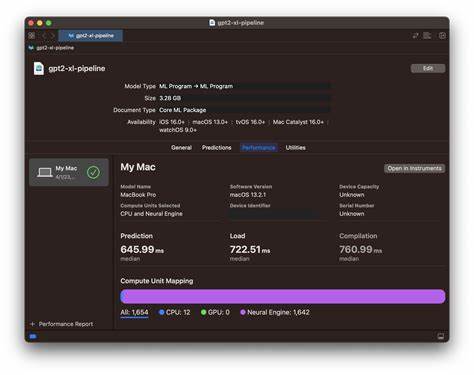Click the Load 722.51 ms value

tap(250, 250)
